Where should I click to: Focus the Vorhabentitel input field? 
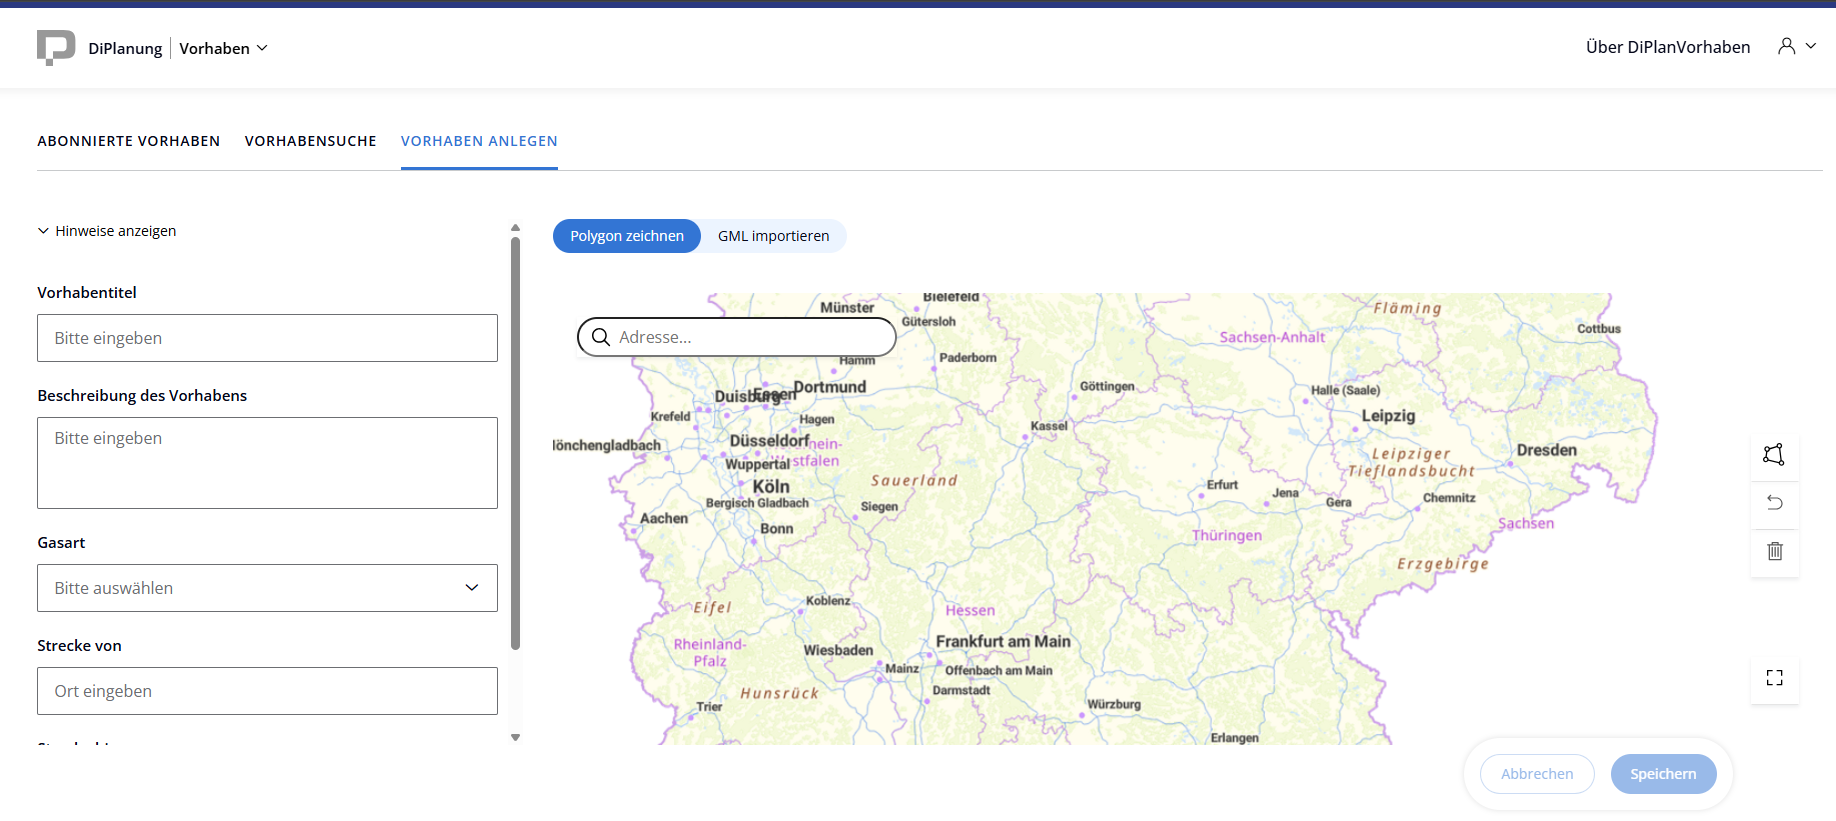point(267,338)
